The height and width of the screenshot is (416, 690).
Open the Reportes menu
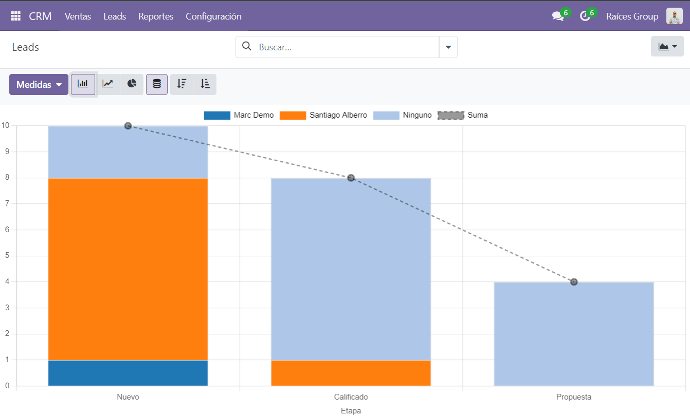tap(155, 17)
